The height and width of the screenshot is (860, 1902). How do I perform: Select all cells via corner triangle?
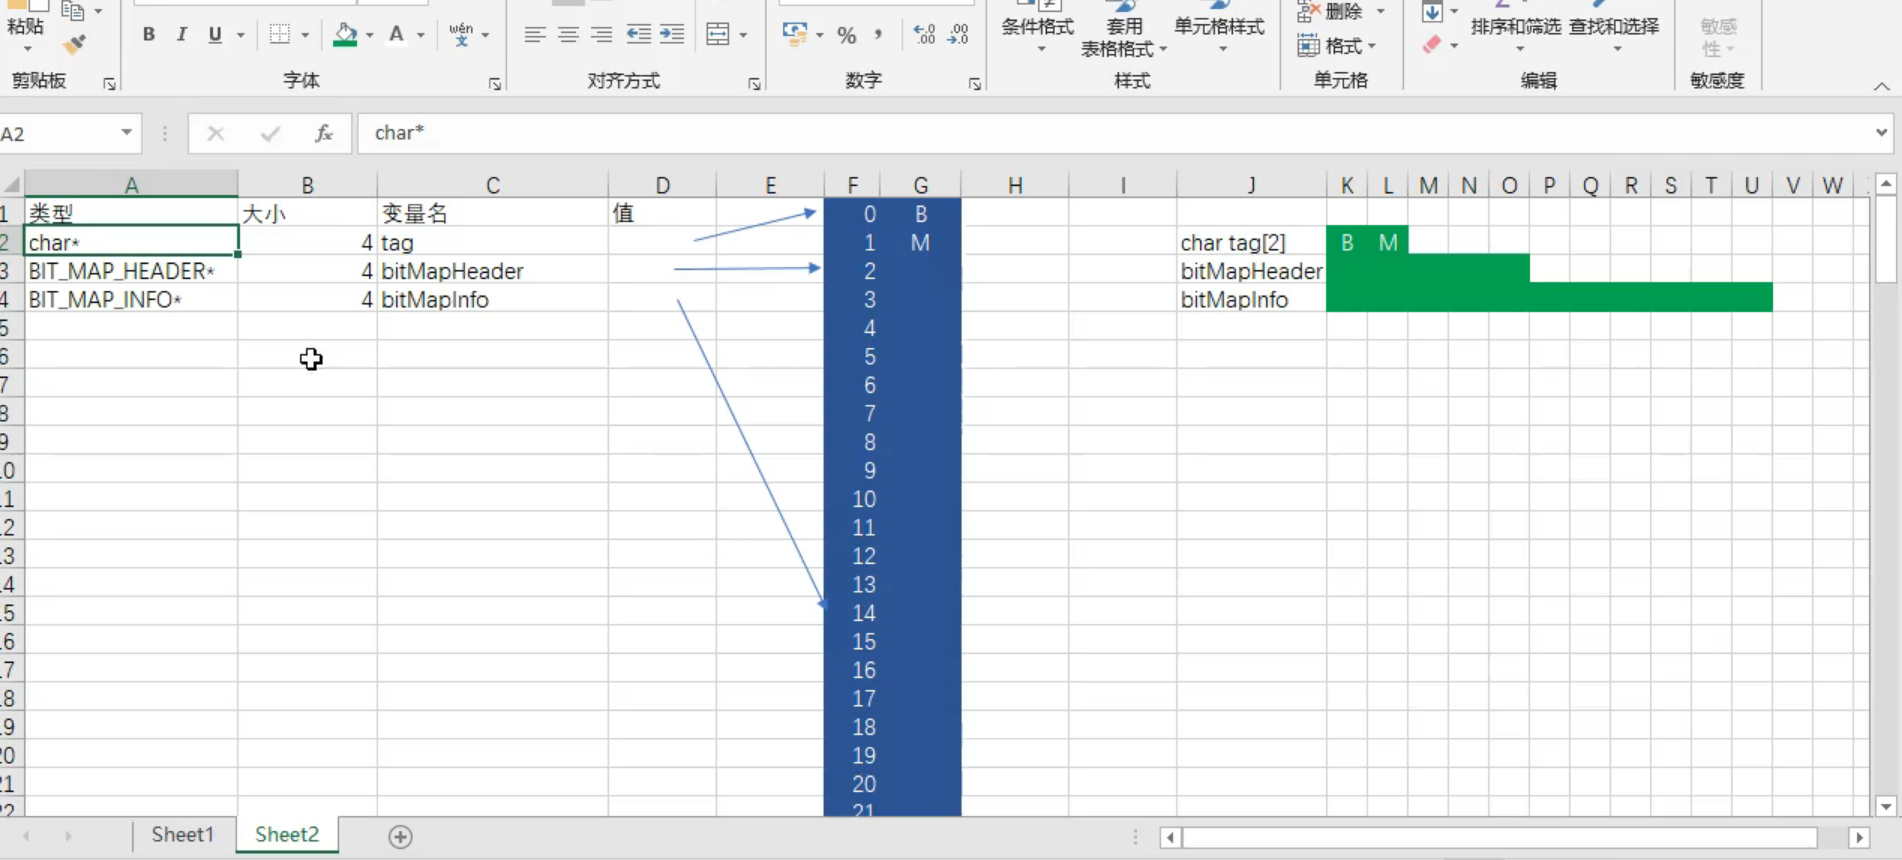pos(12,185)
